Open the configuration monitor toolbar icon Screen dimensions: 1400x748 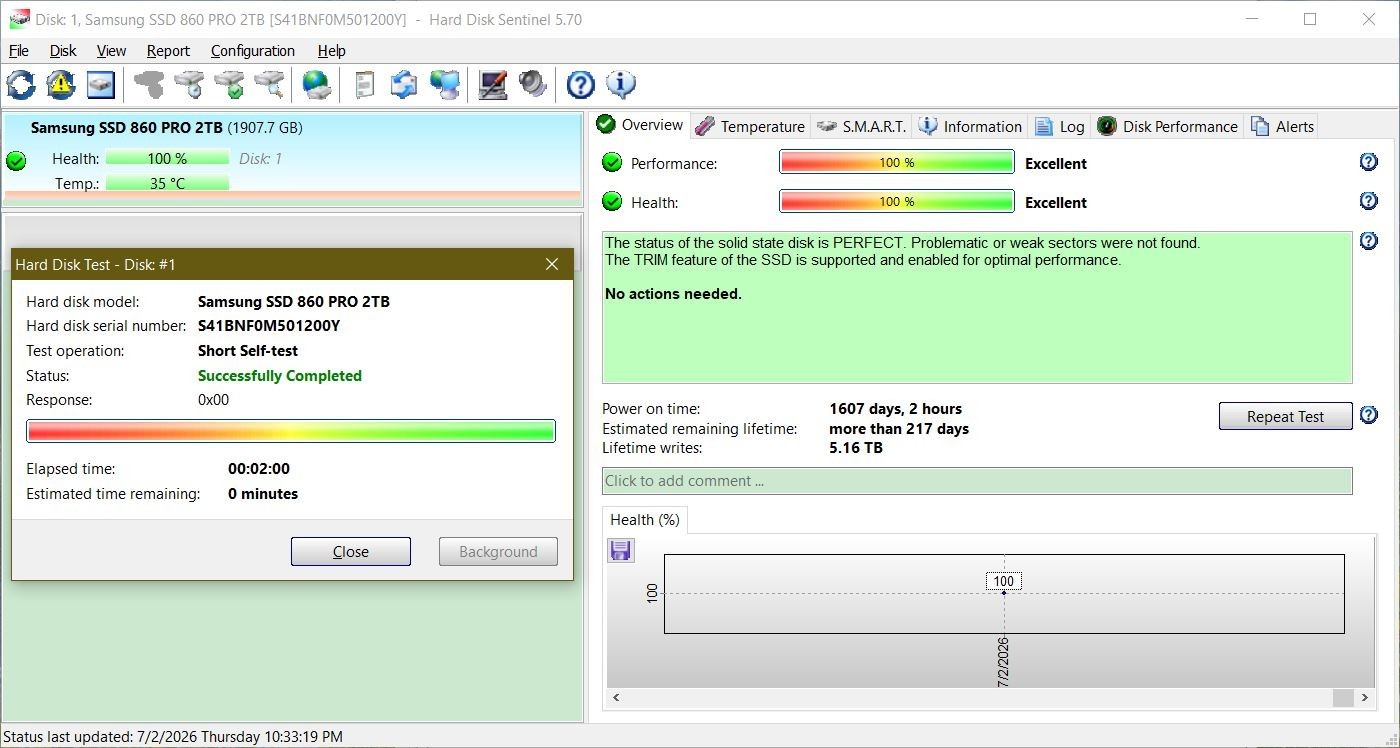pos(492,85)
